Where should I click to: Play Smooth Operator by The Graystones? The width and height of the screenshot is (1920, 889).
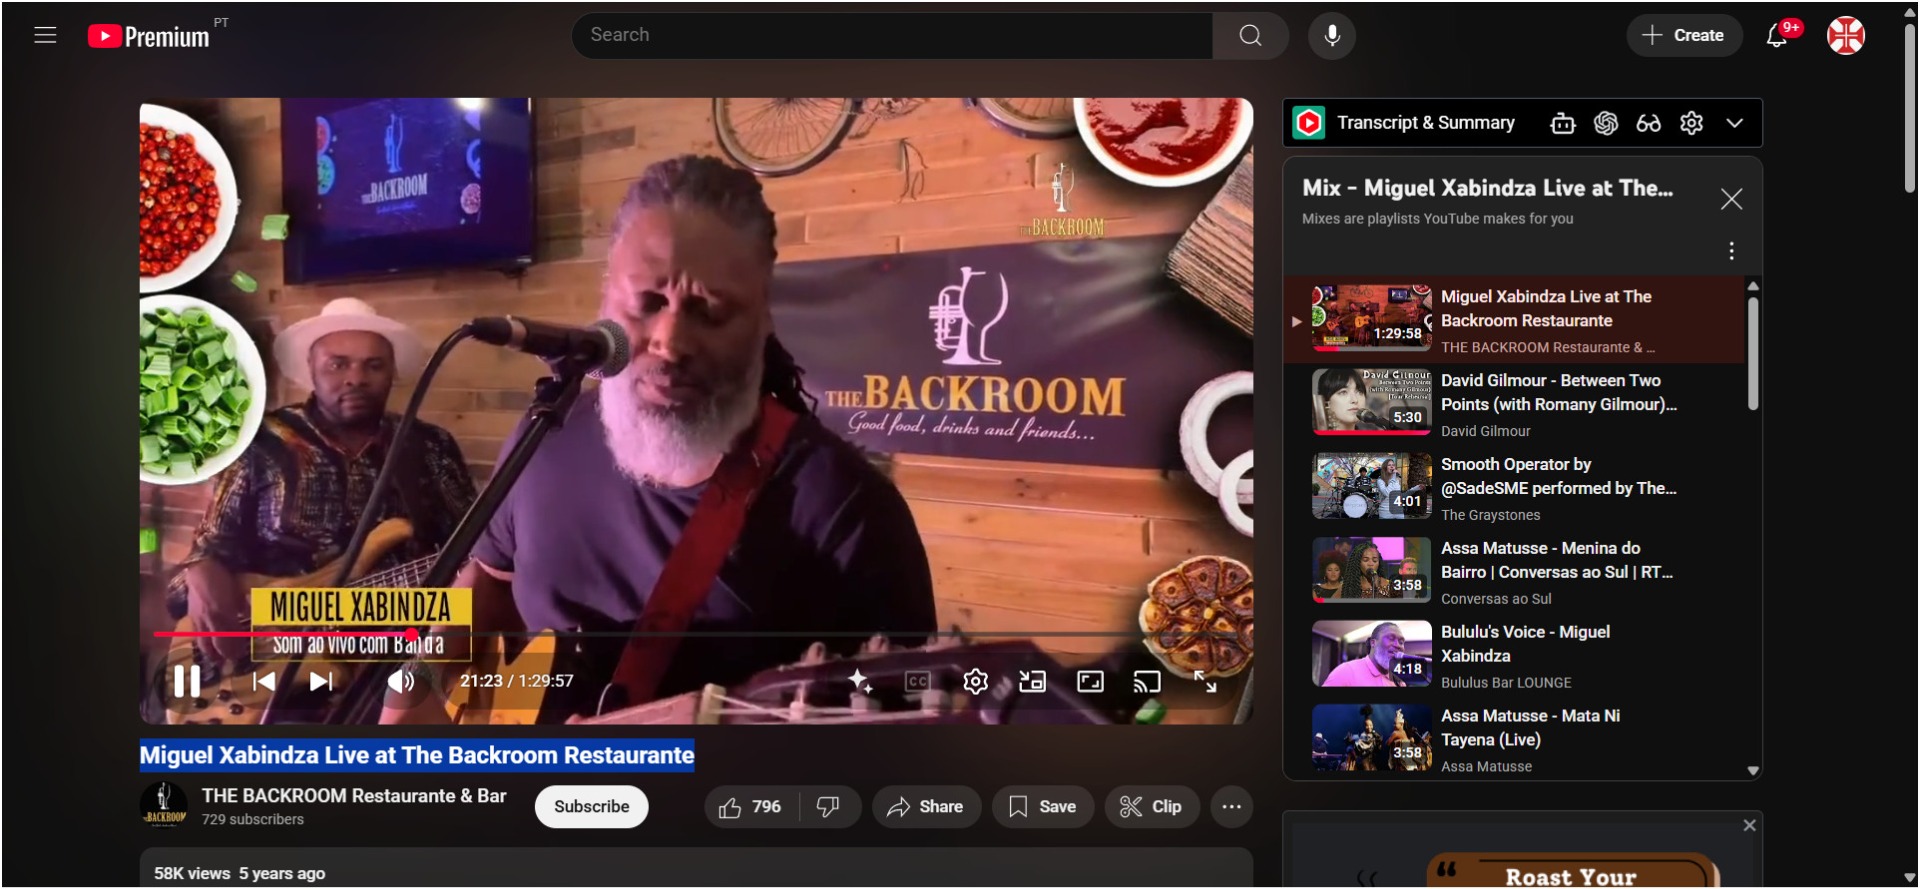[x=1514, y=487]
